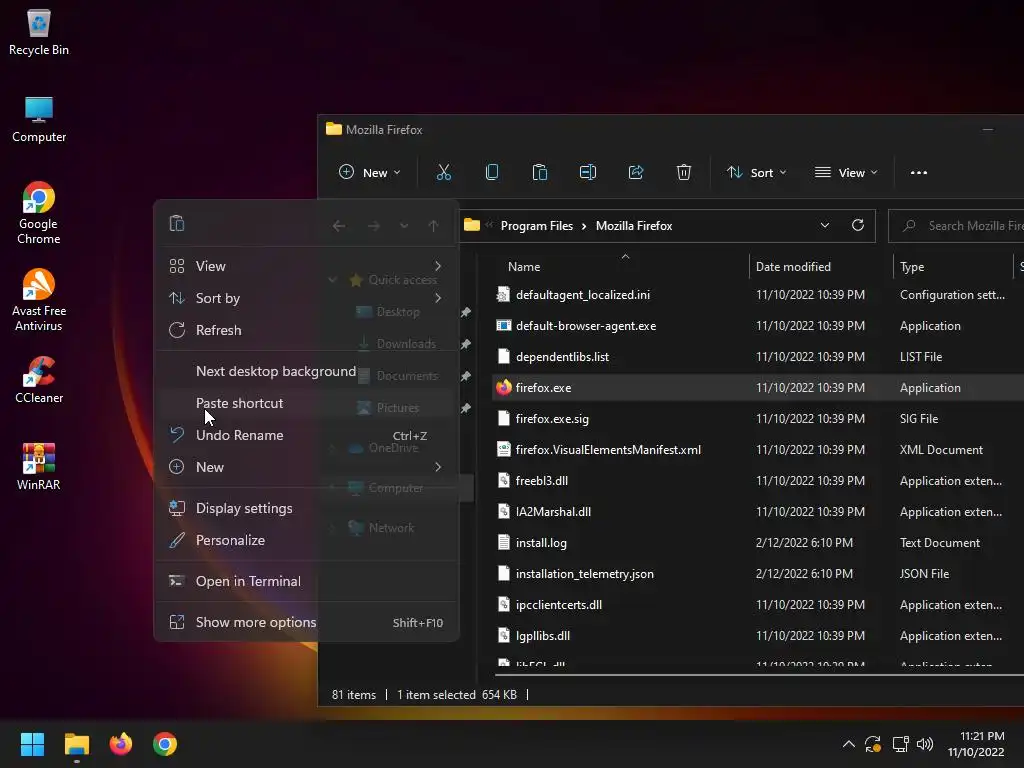
Task: Launch Chrome from the taskbar
Action: [x=165, y=744]
